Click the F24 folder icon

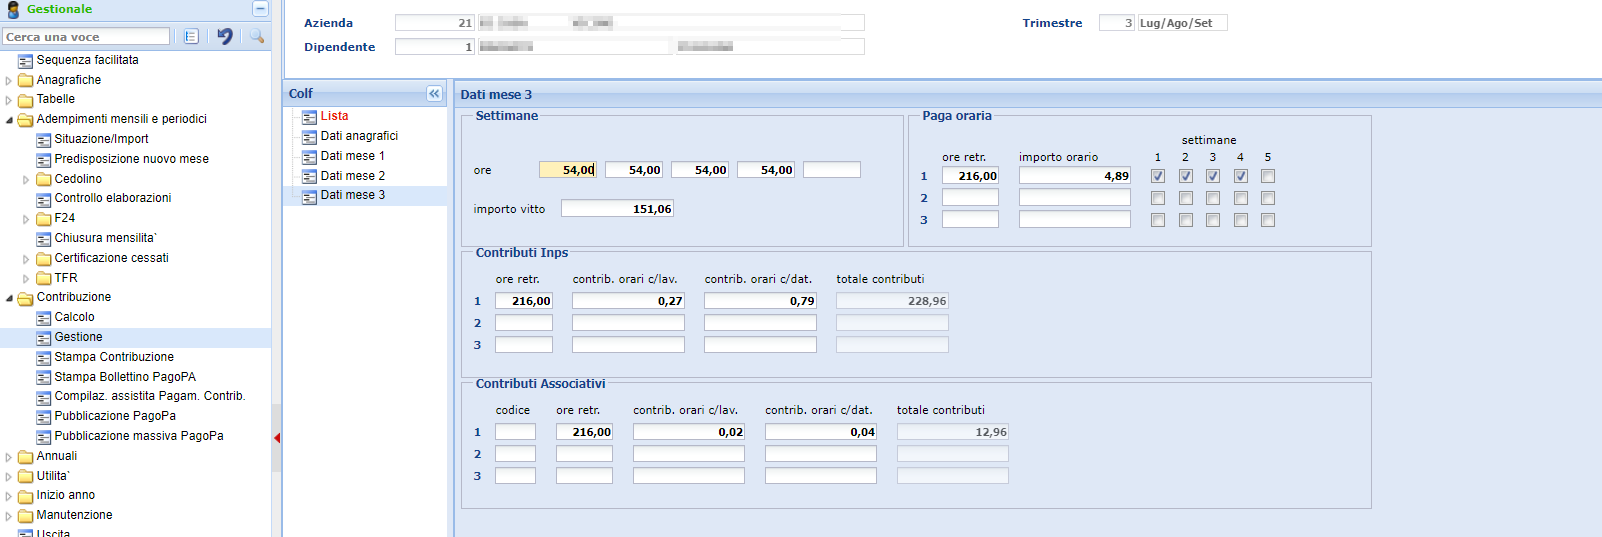44,218
